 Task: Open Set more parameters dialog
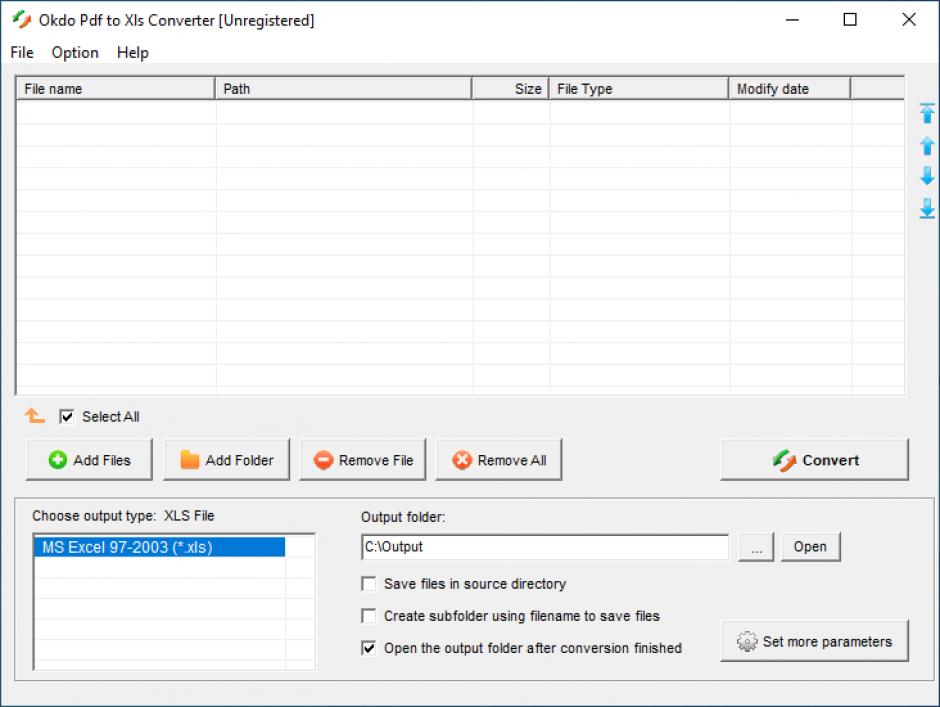coord(815,641)
